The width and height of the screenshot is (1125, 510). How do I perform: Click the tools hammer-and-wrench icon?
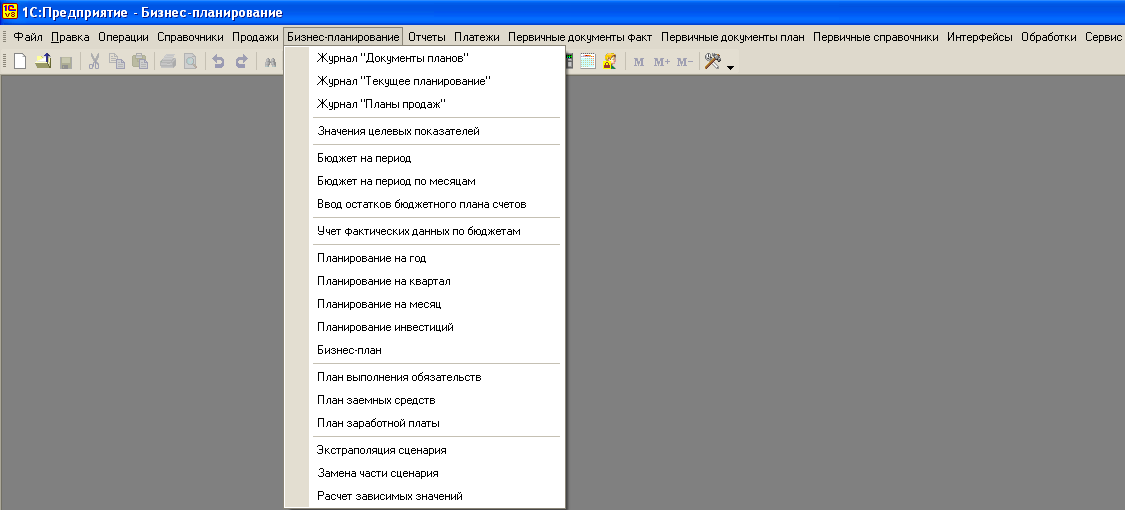point(712,62)
